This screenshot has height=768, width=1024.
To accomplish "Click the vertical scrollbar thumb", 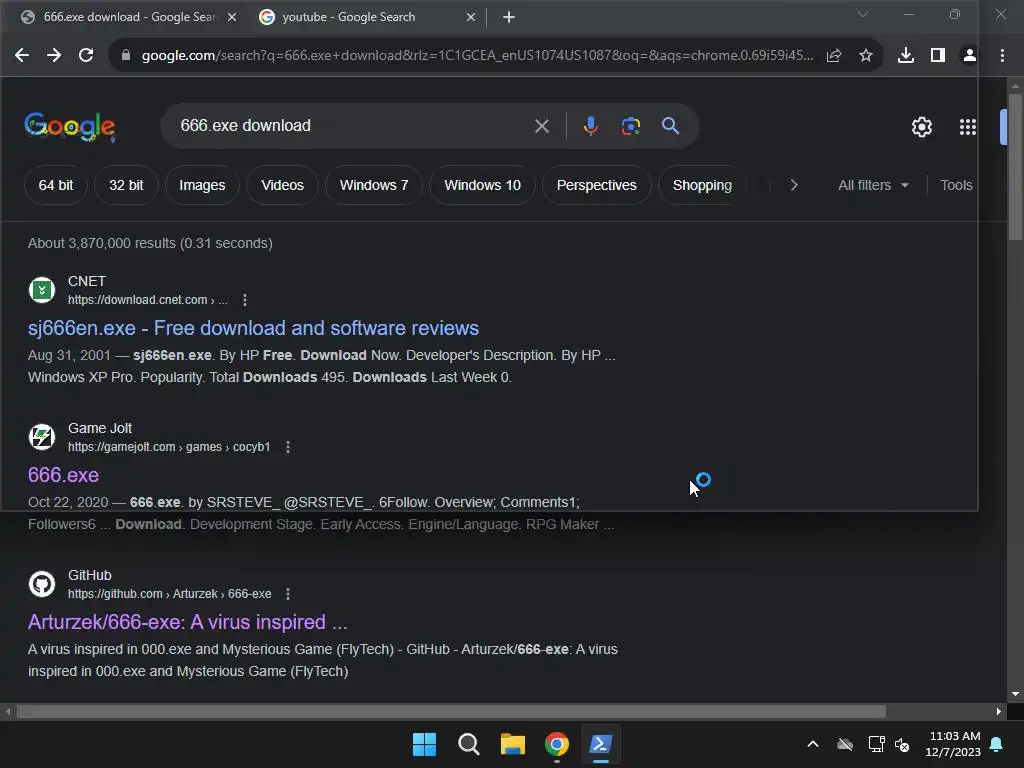I will (1015, 167).
